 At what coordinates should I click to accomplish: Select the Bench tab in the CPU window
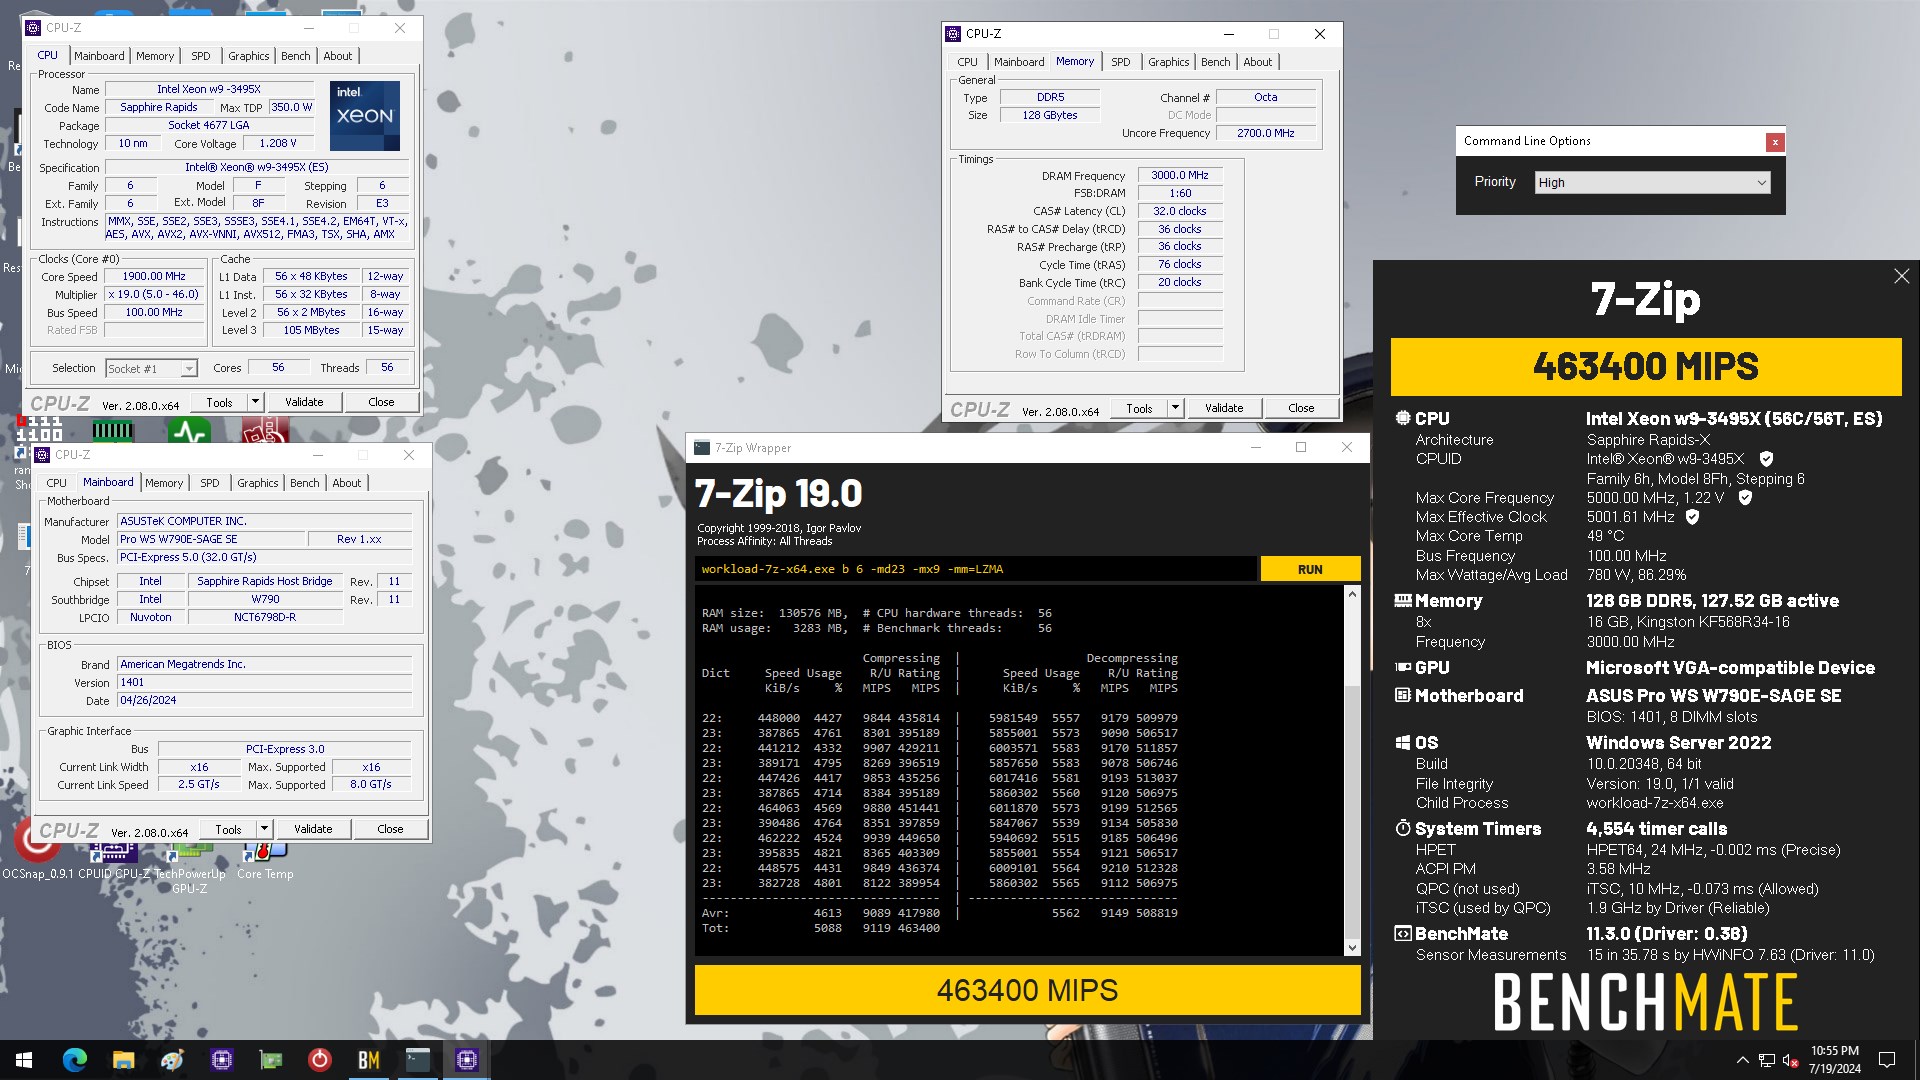(x=295, y=56)
